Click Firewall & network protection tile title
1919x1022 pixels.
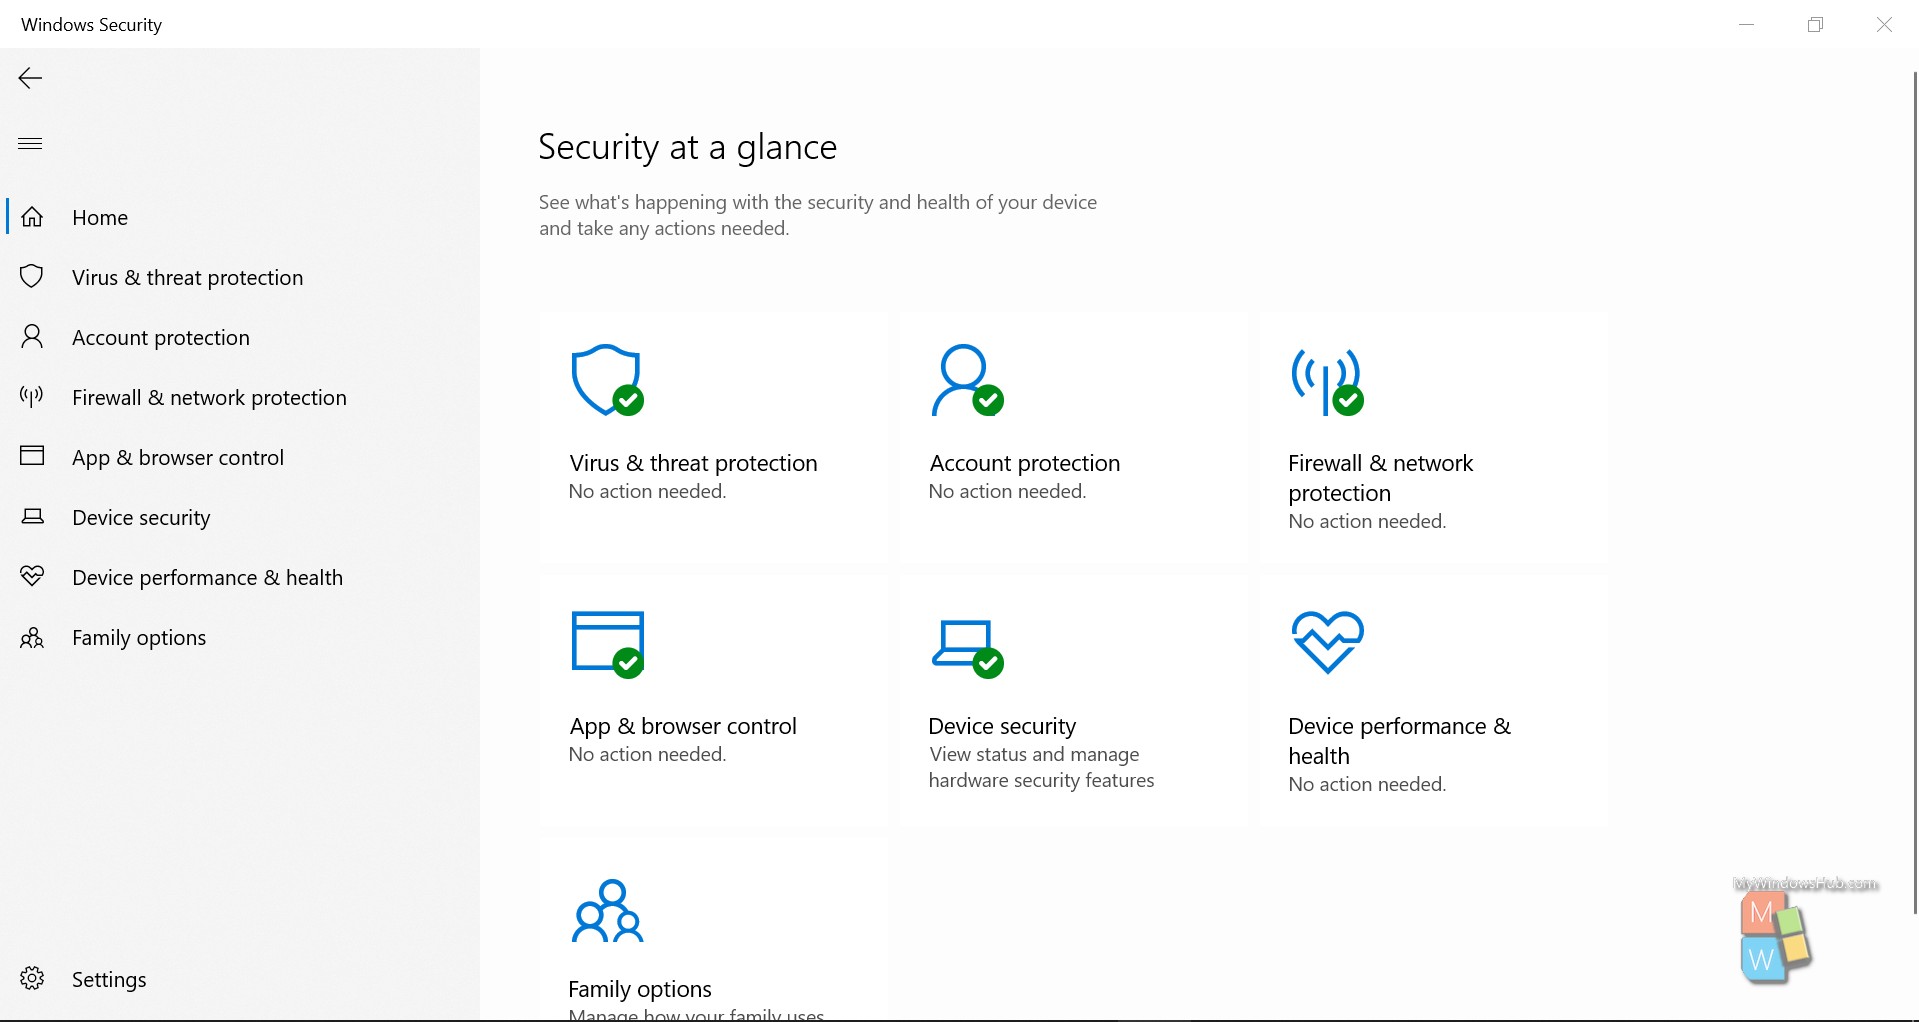coord(1380,478)
